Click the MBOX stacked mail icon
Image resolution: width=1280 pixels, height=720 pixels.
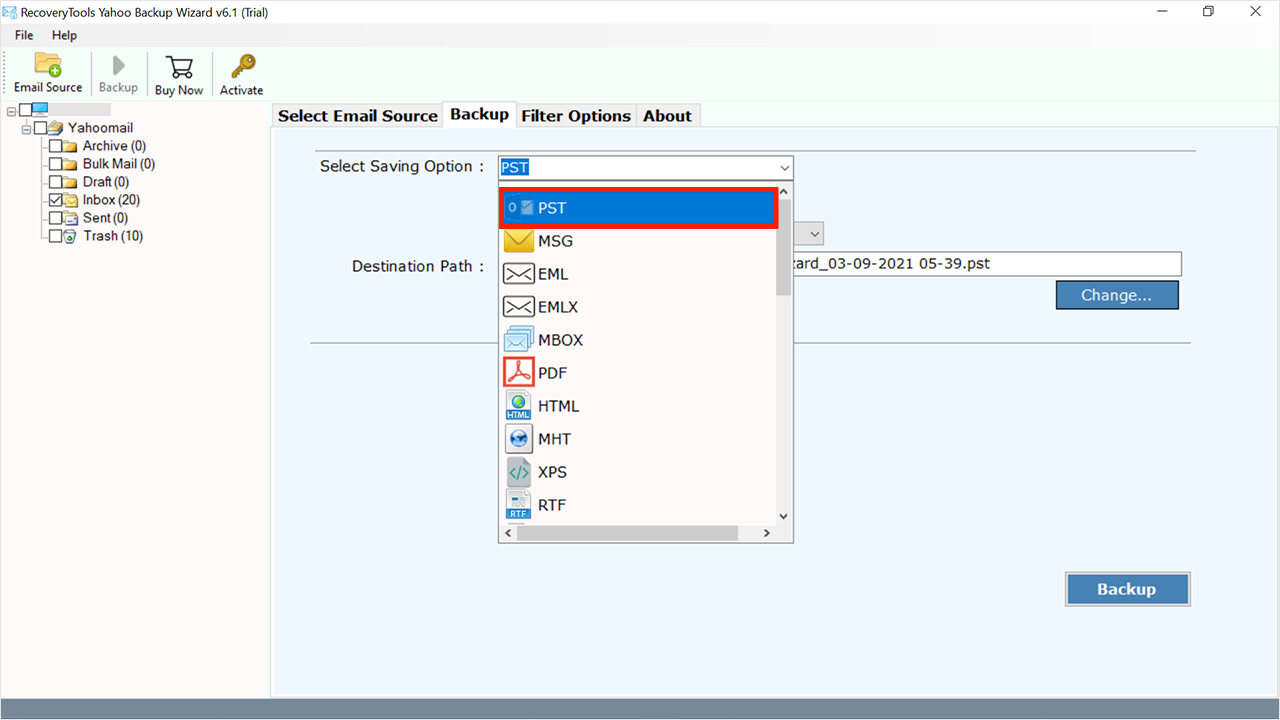click(519, 340)
